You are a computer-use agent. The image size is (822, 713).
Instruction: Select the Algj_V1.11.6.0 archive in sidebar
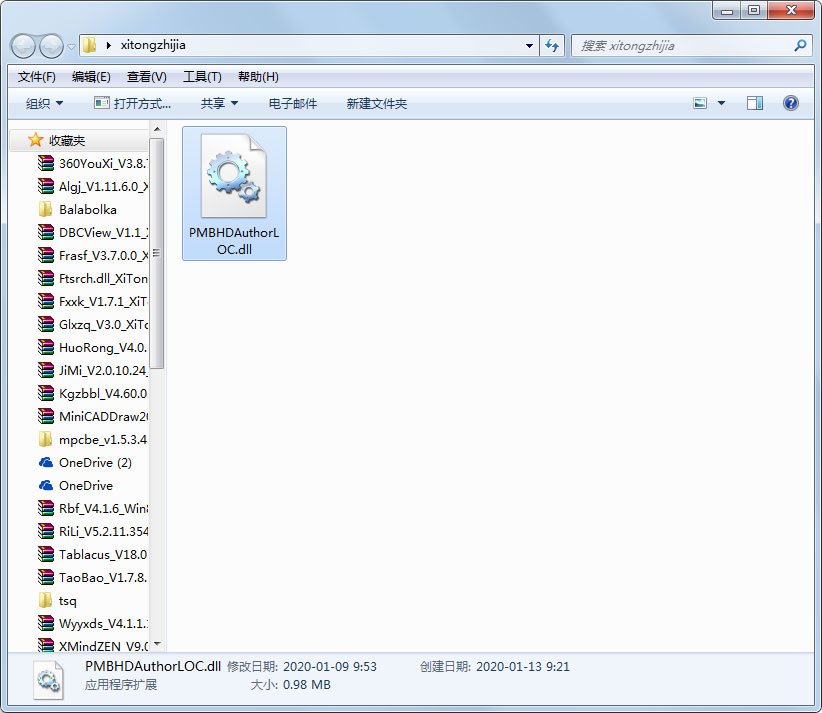click(x=92, y=187)
